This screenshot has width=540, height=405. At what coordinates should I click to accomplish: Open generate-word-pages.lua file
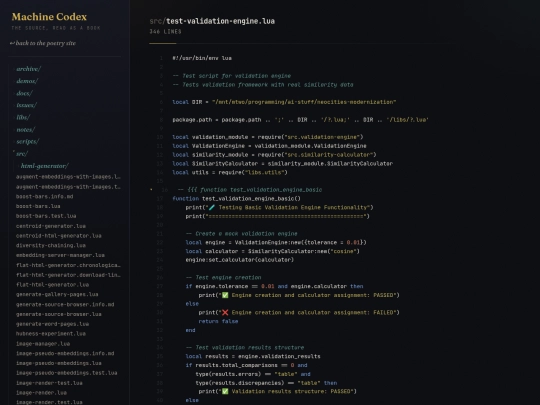(x=52, y=324)
